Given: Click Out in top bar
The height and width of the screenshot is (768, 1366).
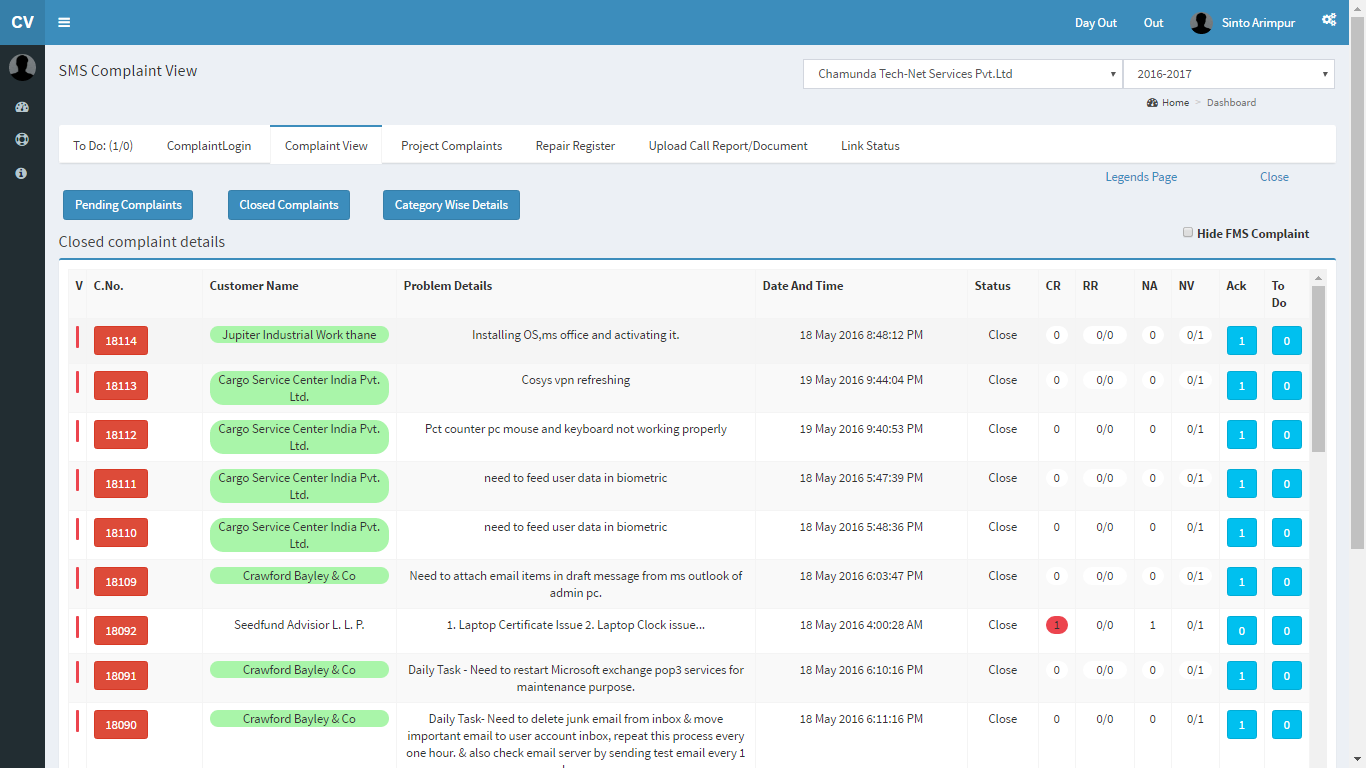Looking at the screenshot, I should pyautogui.click(x=1154, y=23).
